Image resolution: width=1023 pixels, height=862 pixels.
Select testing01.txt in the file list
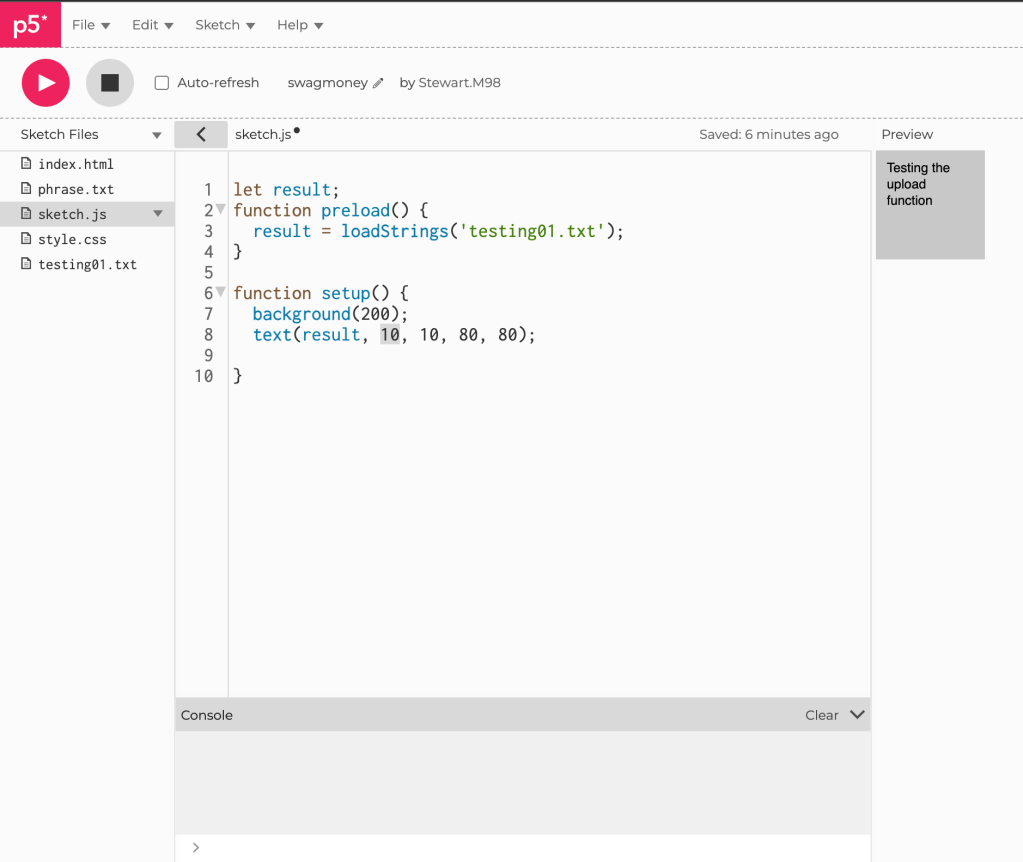tap(87, 264)
